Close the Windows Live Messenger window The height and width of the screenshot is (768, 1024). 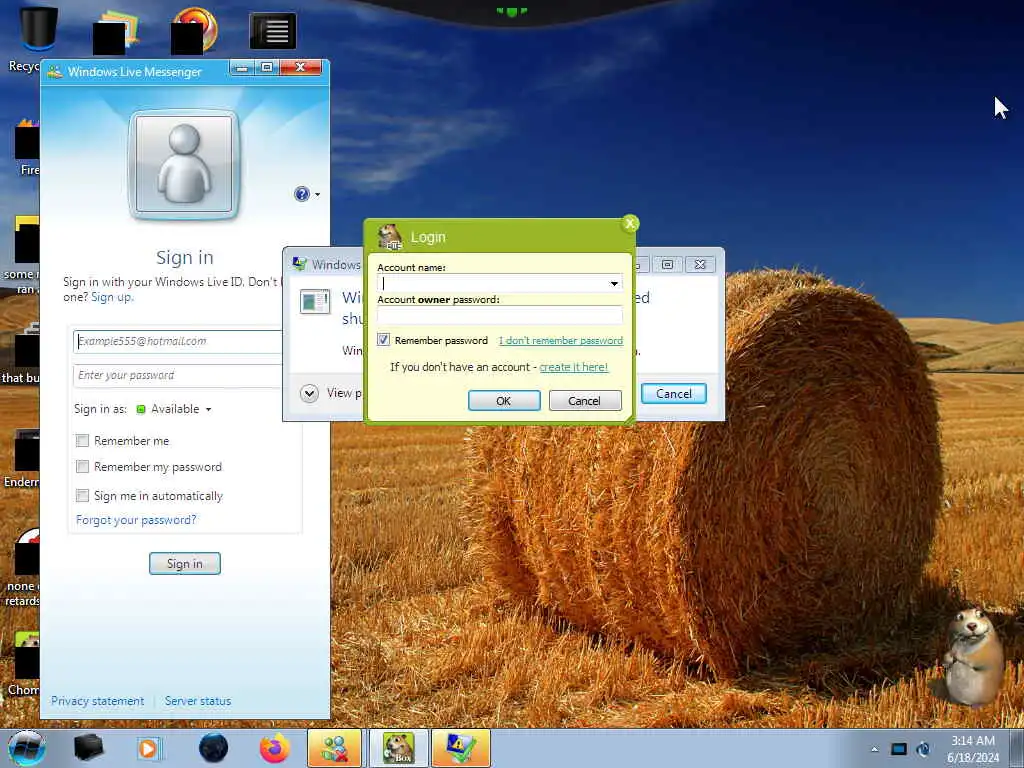tap(300, 67)
